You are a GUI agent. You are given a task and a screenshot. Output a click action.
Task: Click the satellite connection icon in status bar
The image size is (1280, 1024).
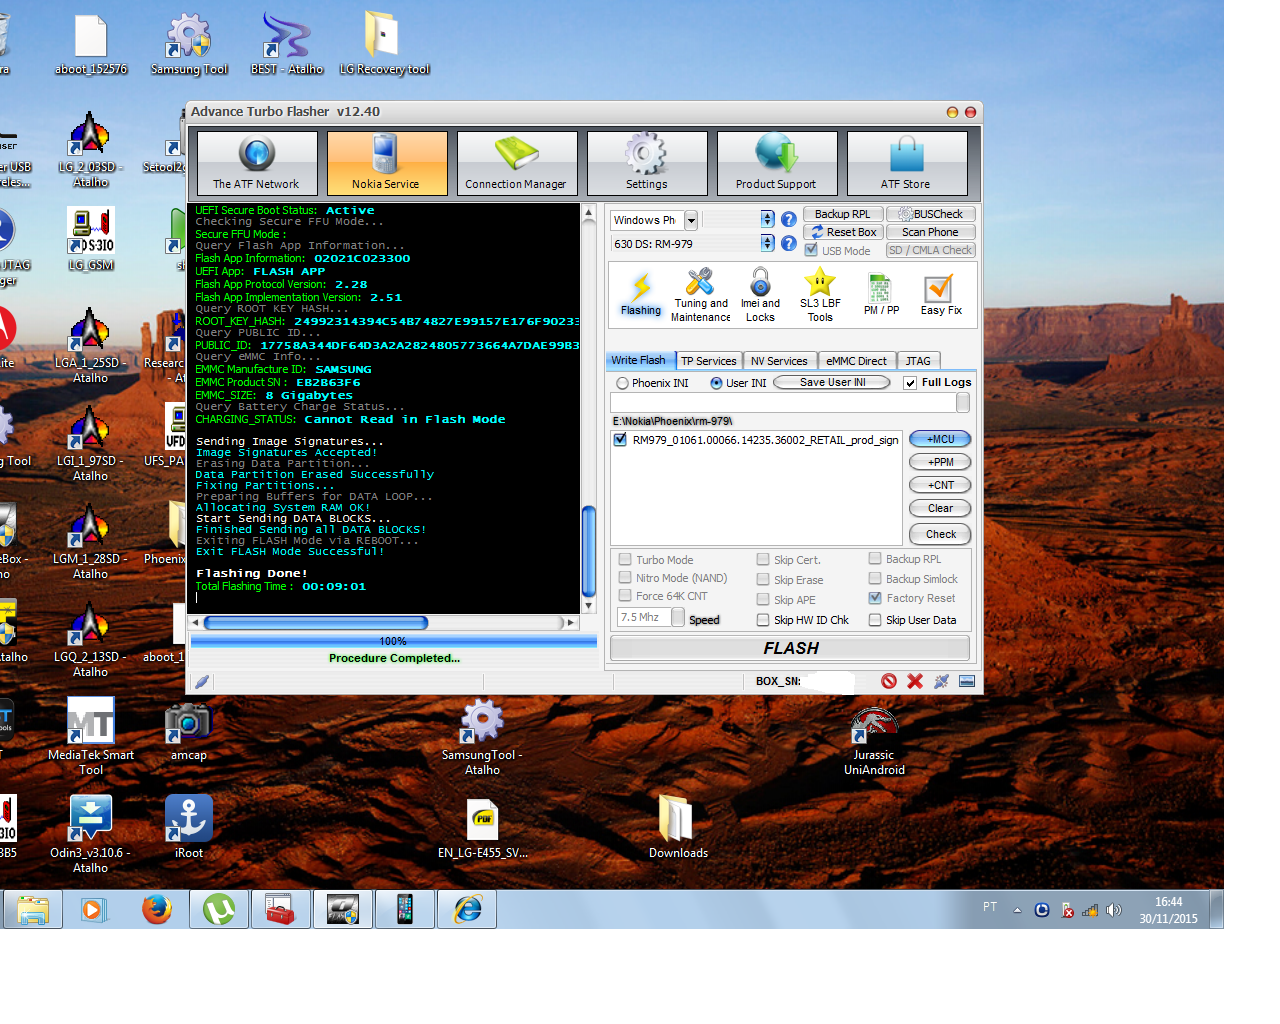[941, 681]
